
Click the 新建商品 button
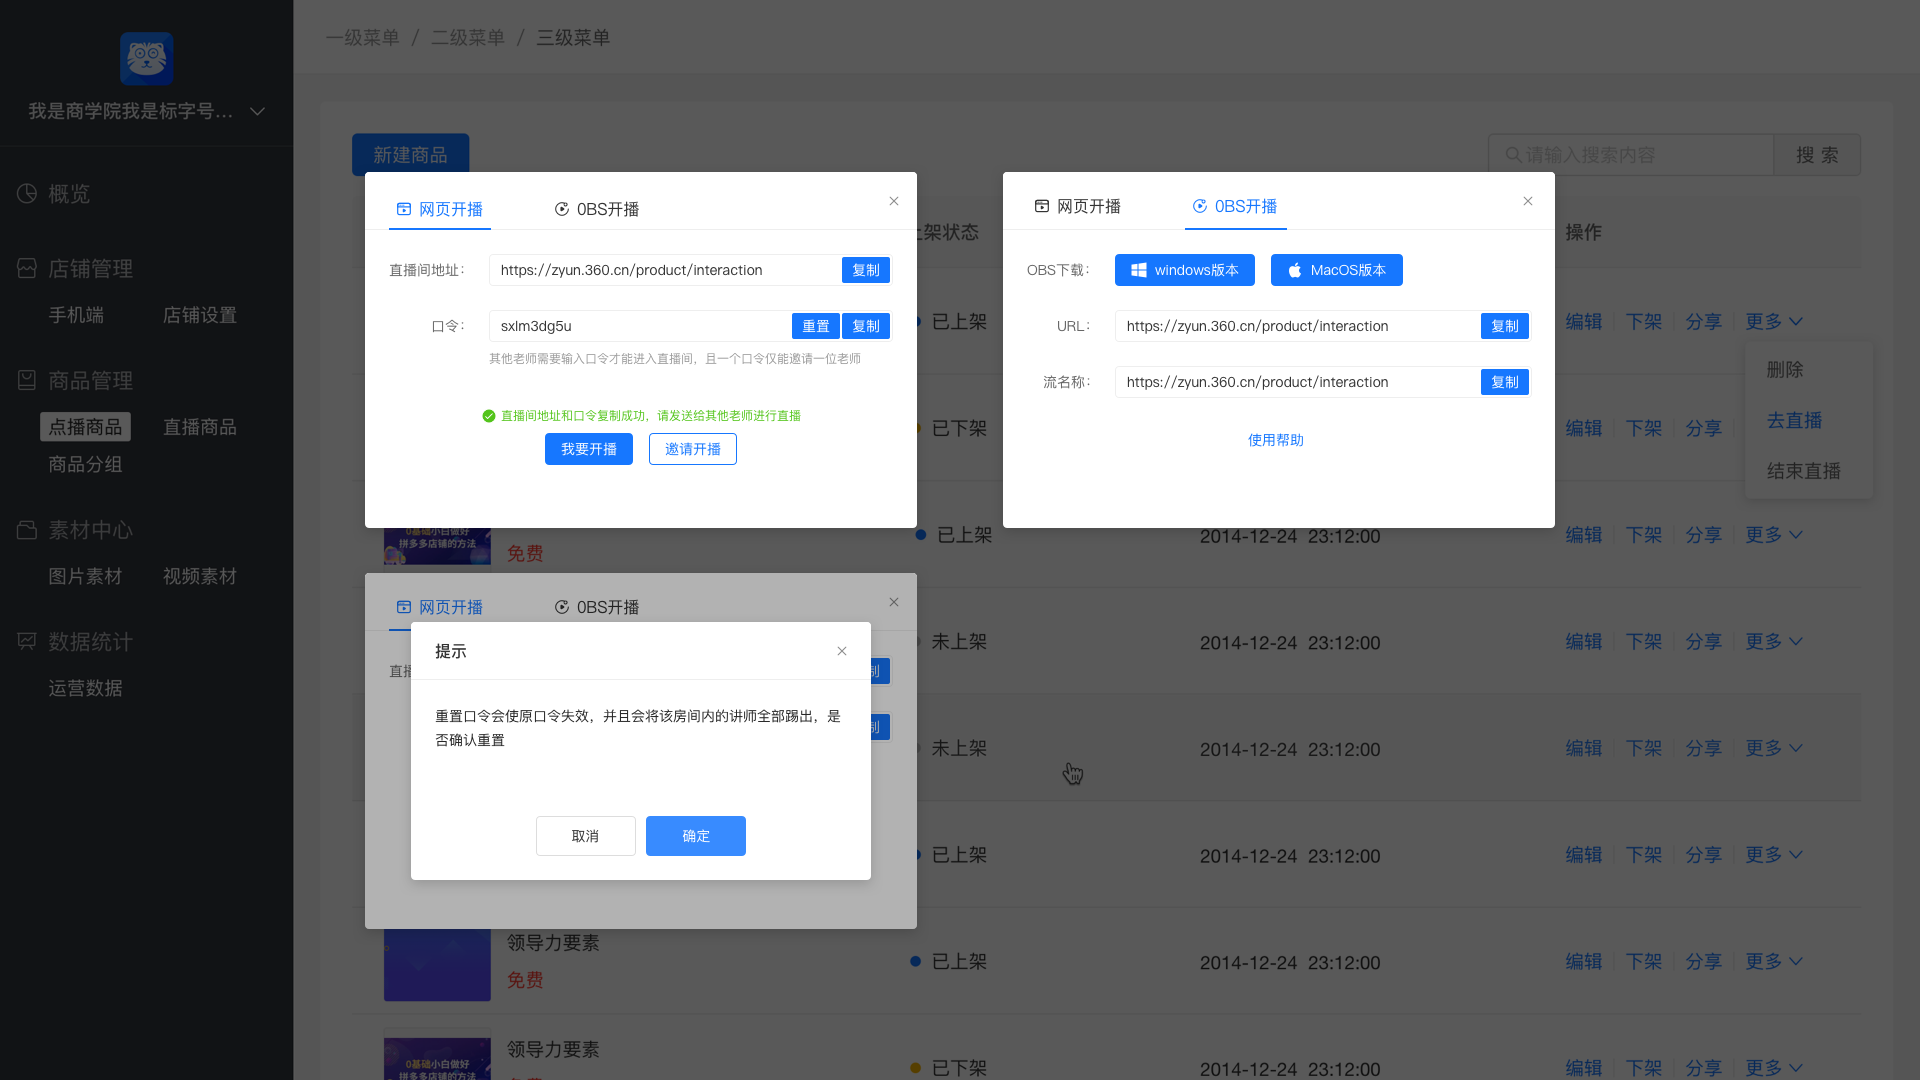[410, 155]
